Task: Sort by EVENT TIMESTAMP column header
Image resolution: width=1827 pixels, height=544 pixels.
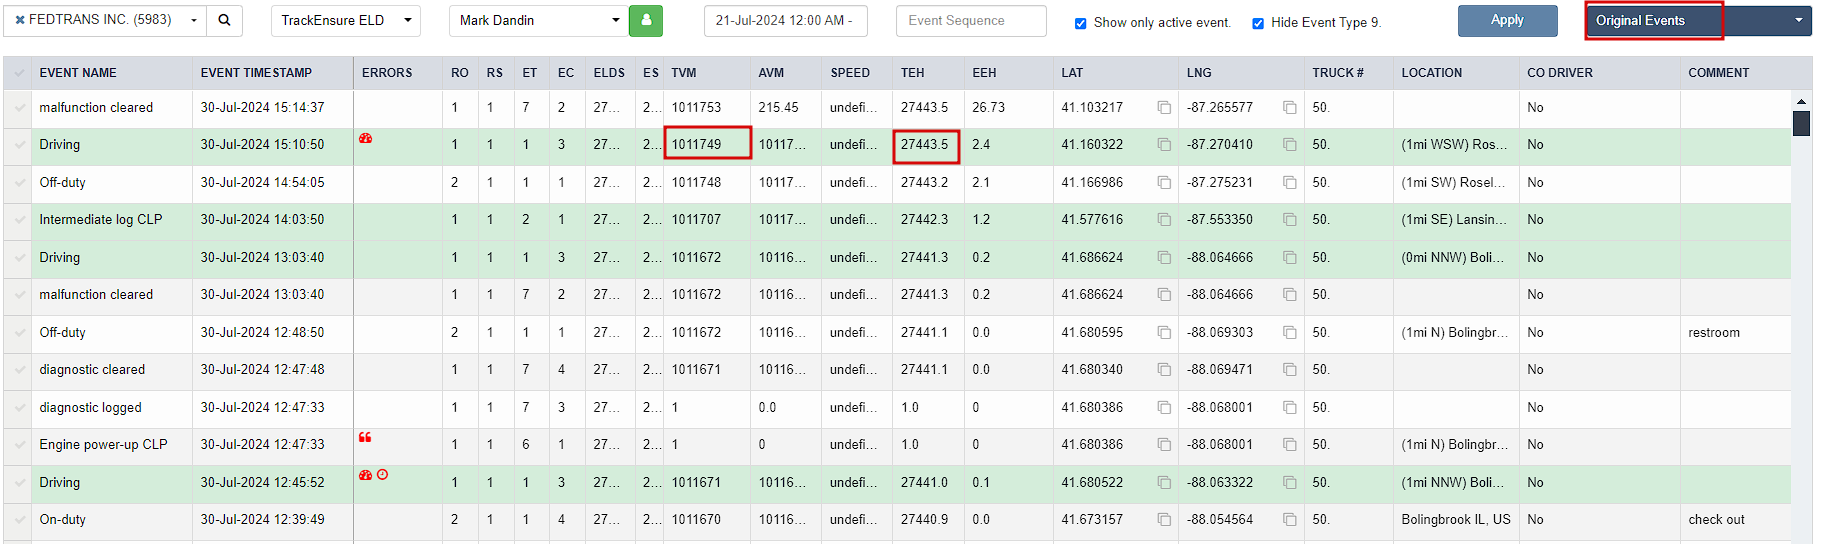Action: pos(256,73)
